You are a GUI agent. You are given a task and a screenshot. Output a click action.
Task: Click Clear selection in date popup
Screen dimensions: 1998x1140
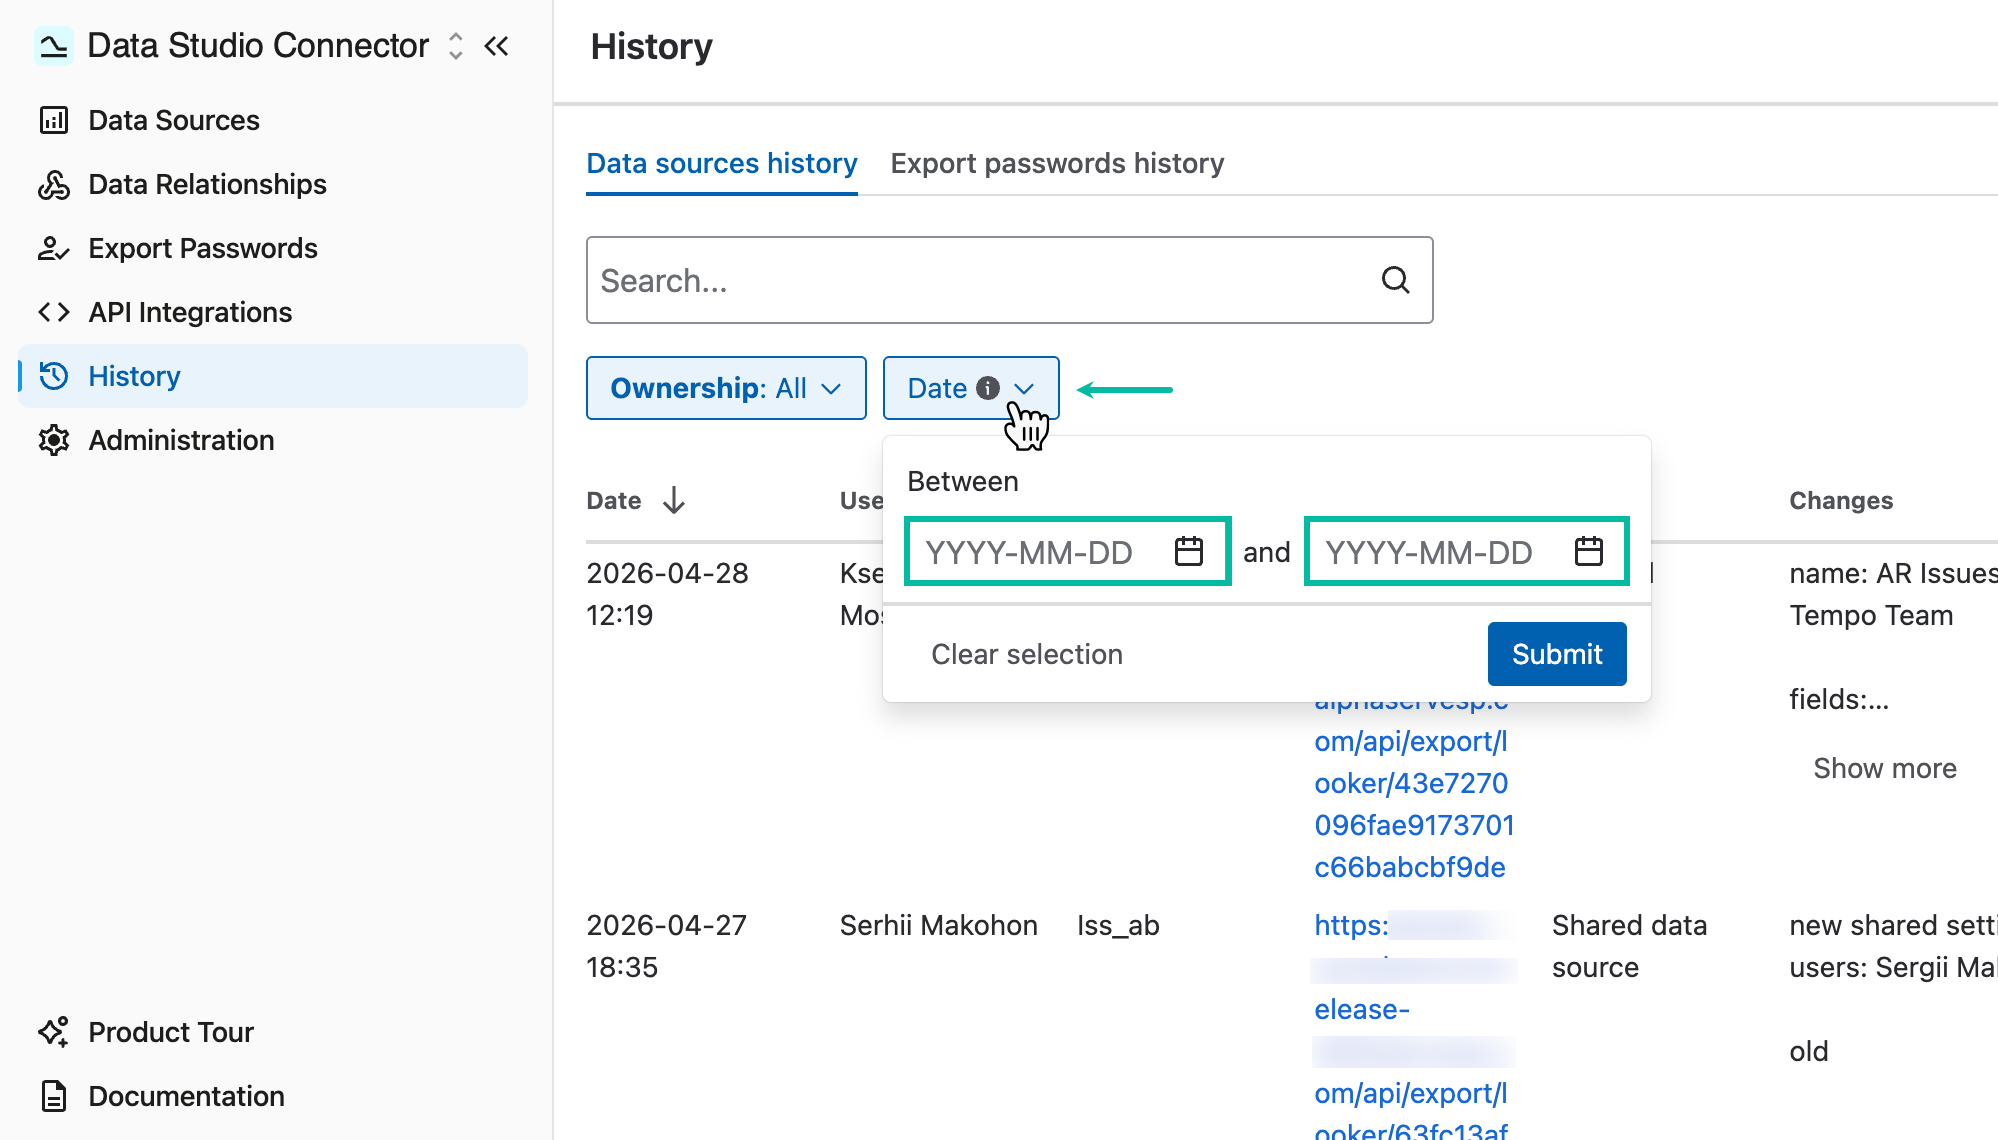[1027, 654]
